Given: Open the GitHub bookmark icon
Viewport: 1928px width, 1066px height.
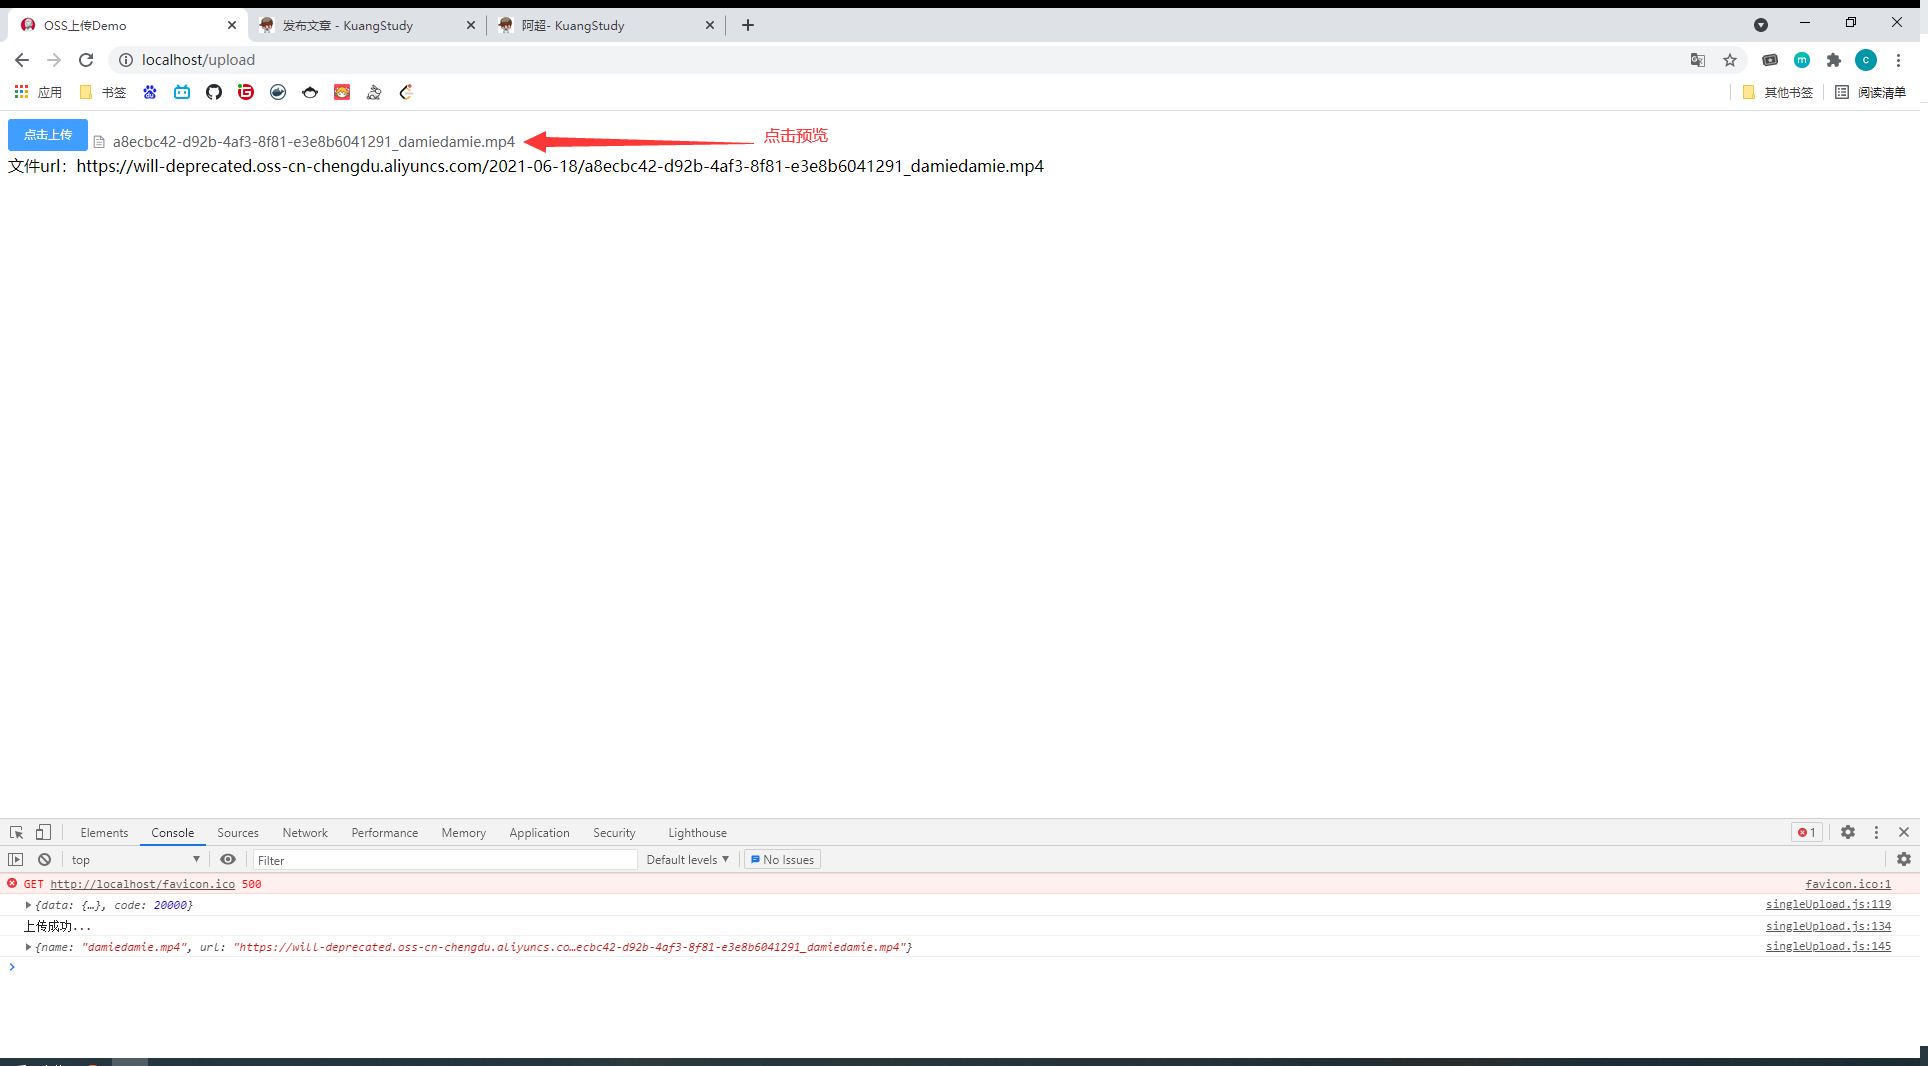Looking at the screenshot, I should coord(214,92).
